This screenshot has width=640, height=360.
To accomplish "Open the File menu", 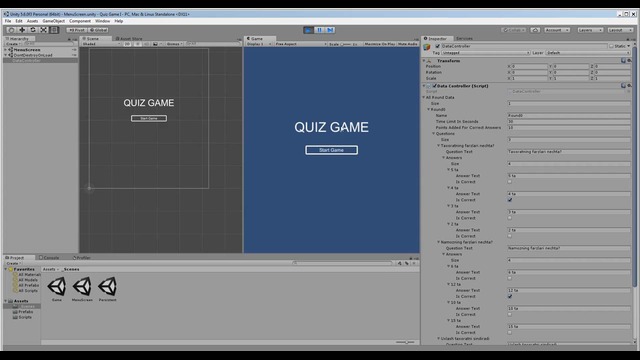I will 8,21.
